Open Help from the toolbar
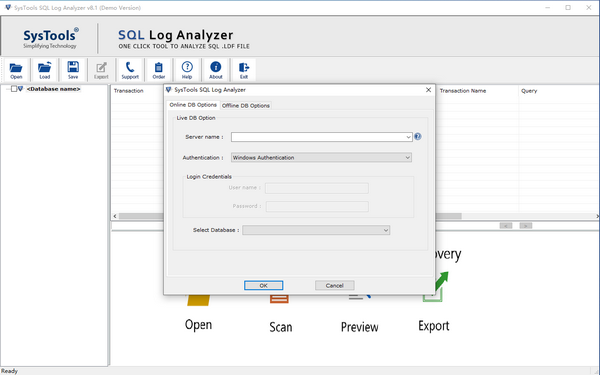Screen dimensions: 600x375 187,70
